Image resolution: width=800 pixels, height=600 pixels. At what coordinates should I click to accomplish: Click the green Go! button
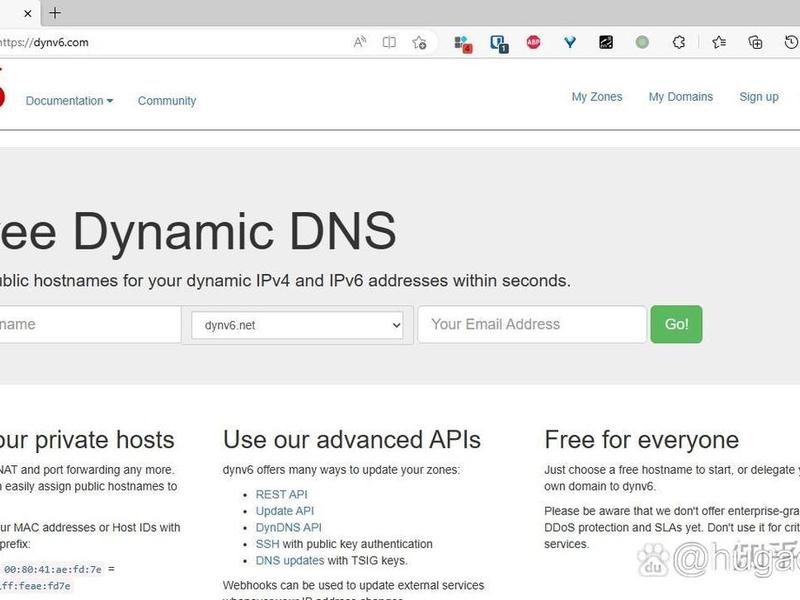pos(676,324)
